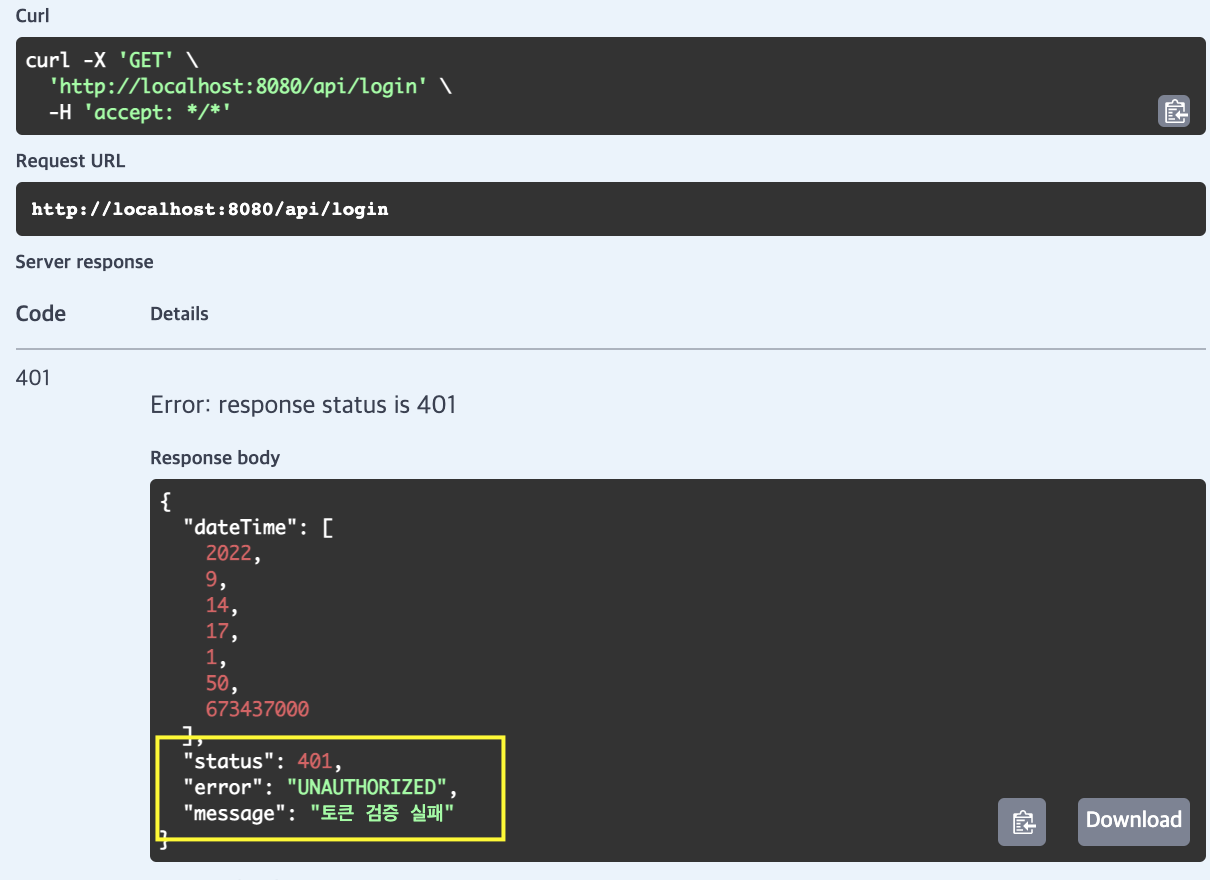Click the -H 'accept: */*' line
The image size is (1210, 880).
[x=140, y=112]
